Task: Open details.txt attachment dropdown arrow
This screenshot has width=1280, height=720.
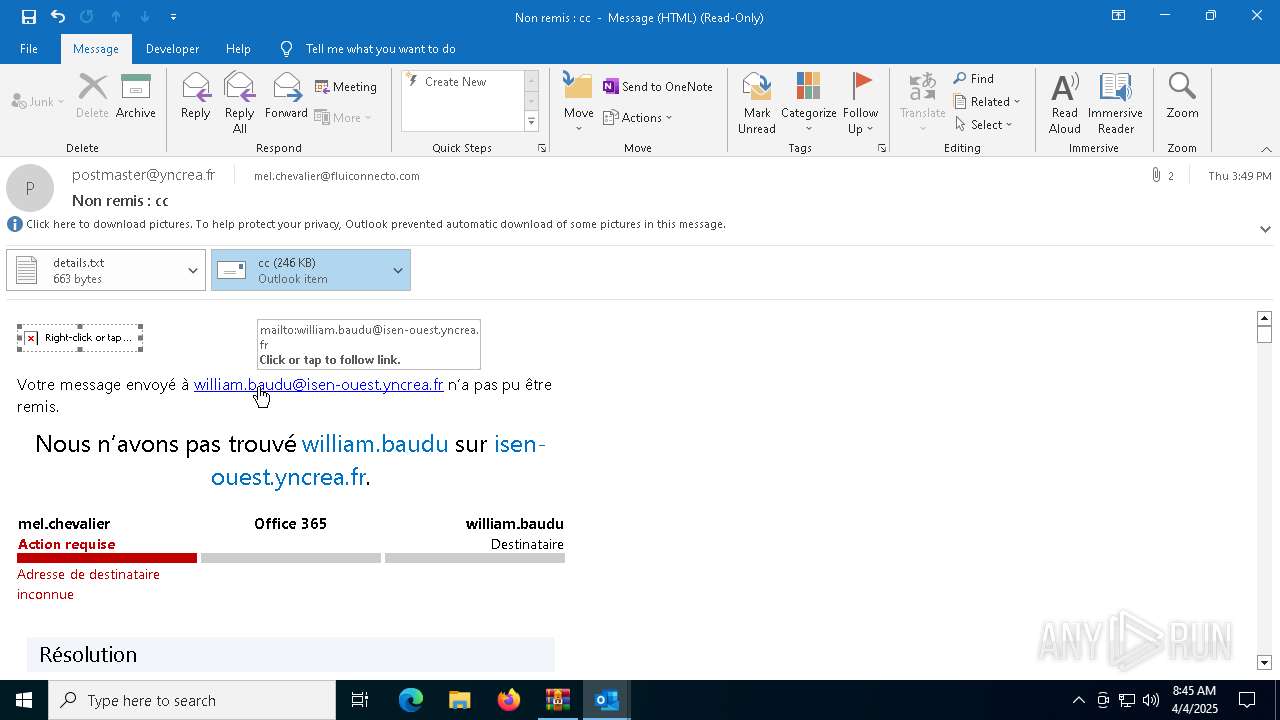Action: [x=193, y=270]
